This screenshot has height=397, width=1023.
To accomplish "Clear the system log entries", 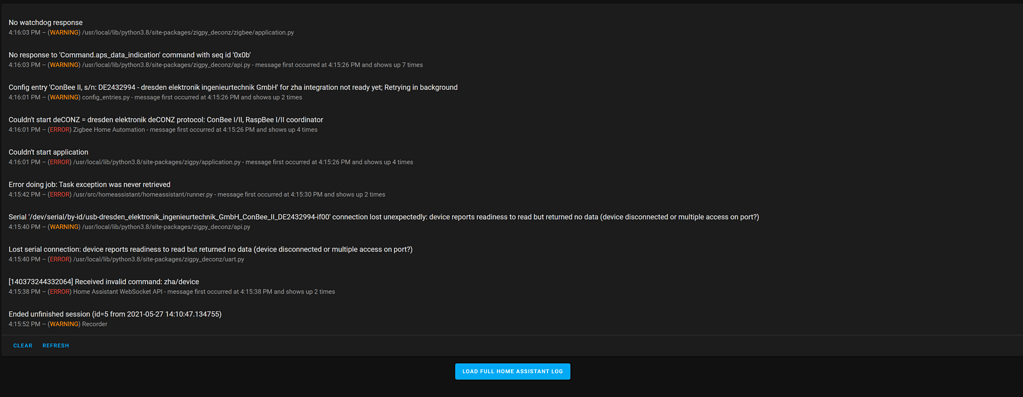I will (x=22, y=346).
